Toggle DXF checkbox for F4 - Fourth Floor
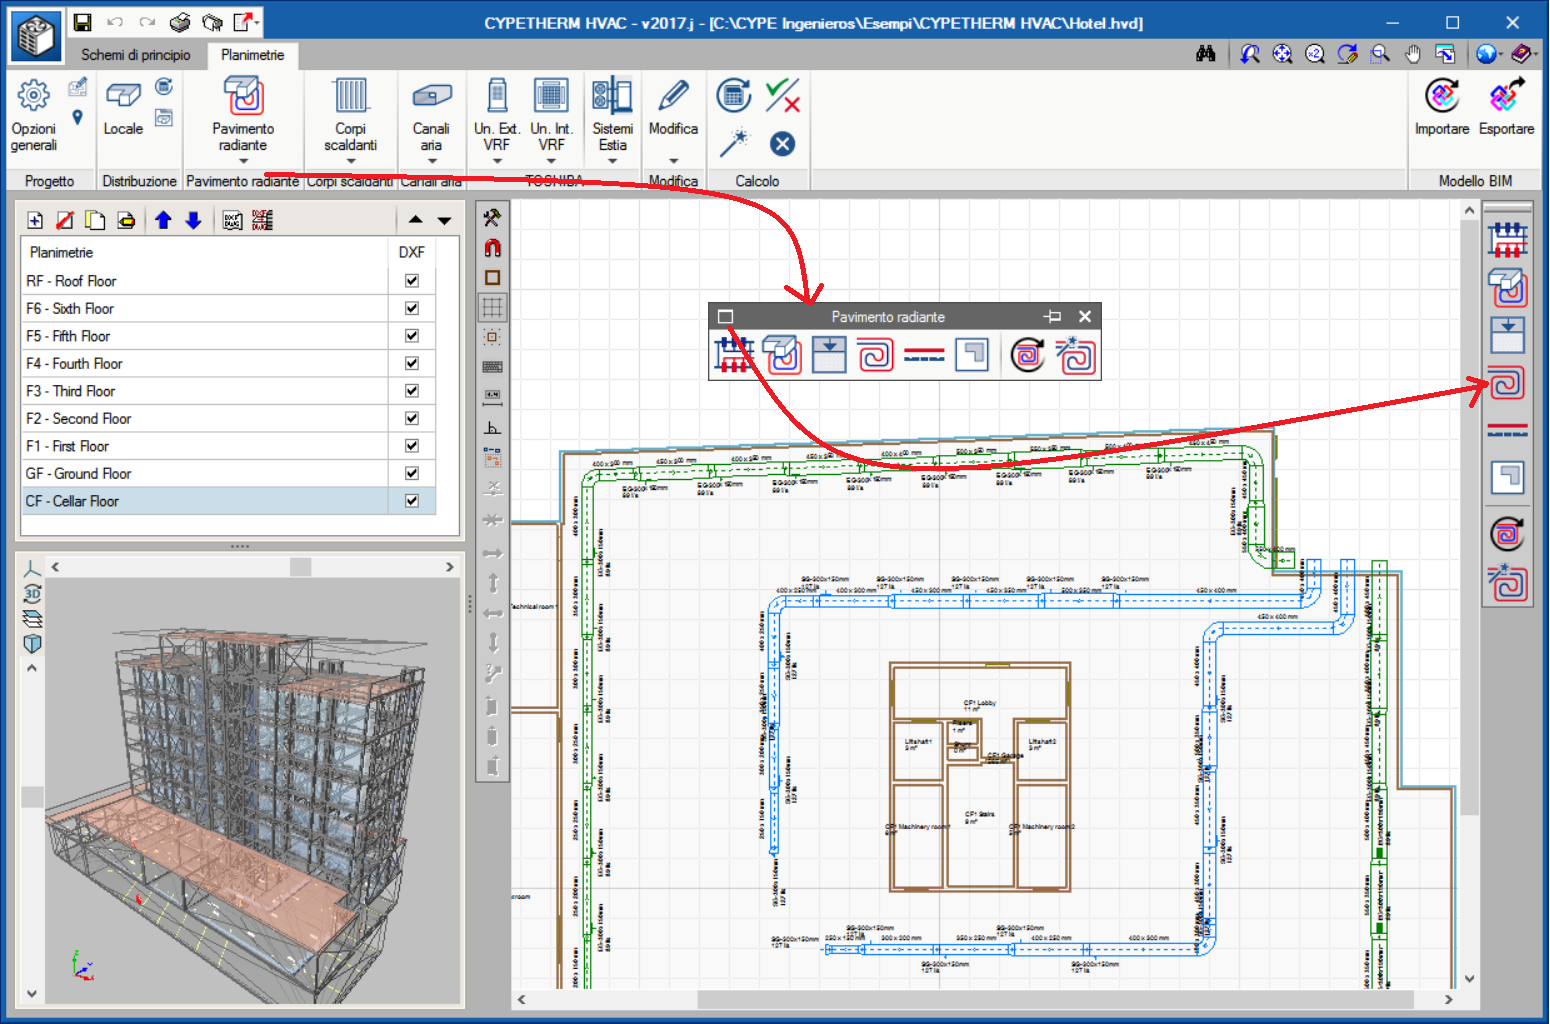1550x1024 pixels. tap(412, 363)
